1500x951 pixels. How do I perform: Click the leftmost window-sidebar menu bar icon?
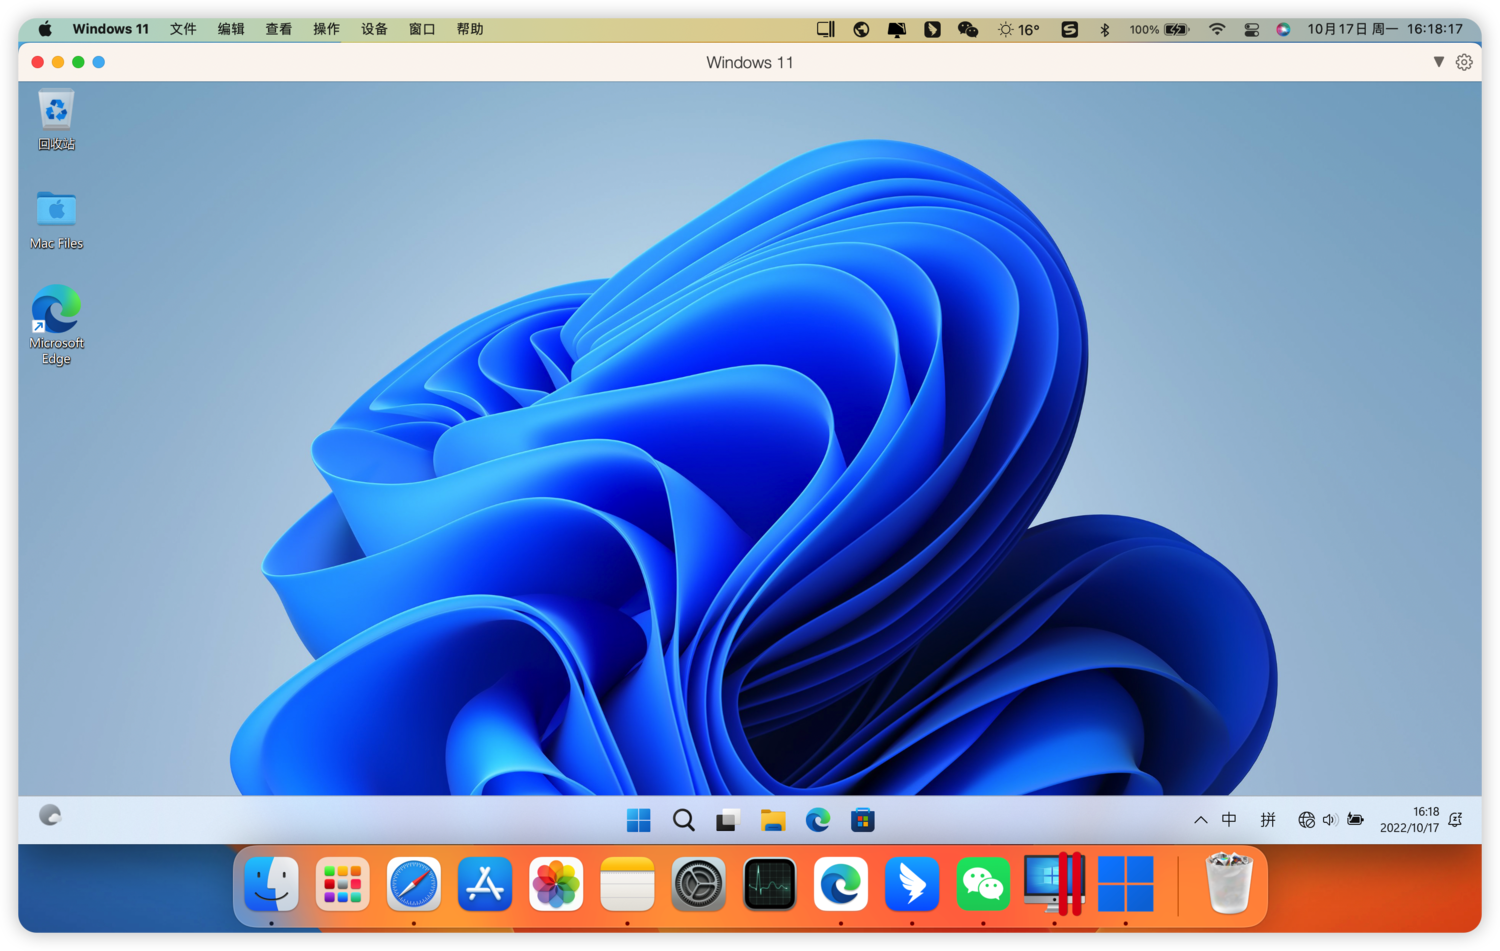(x=825, y=30)
